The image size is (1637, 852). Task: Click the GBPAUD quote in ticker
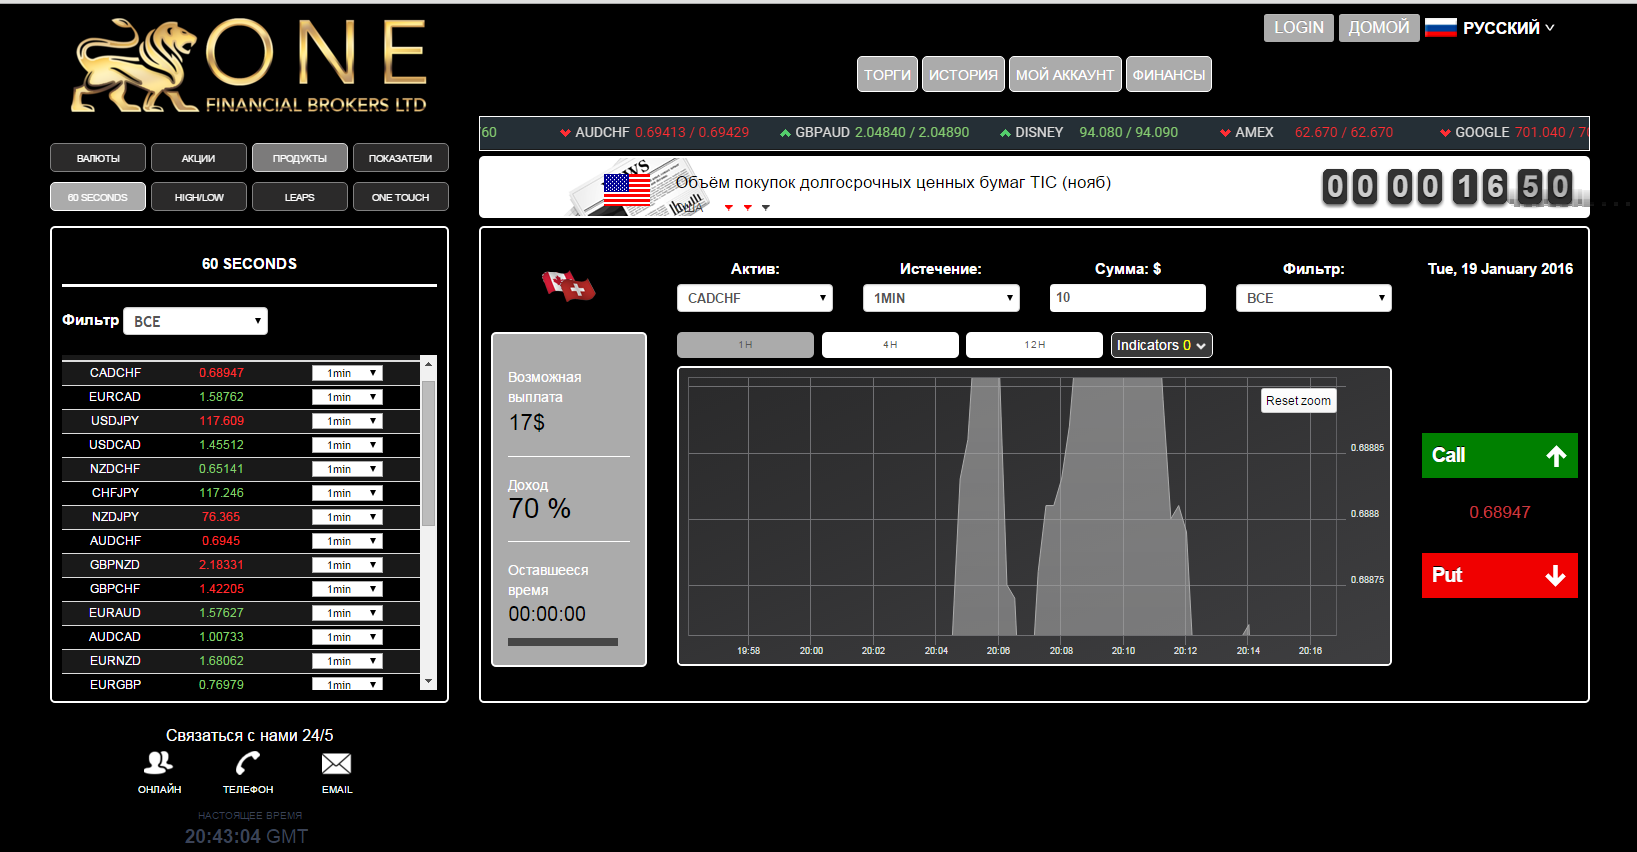coord(874,132)
